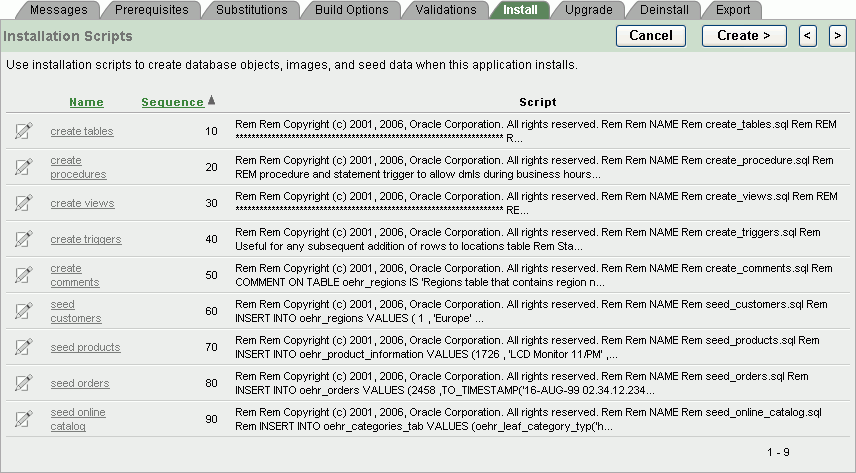The image size is (856, 473).
Task: Edit the create views script row icon
Action: 24,203
